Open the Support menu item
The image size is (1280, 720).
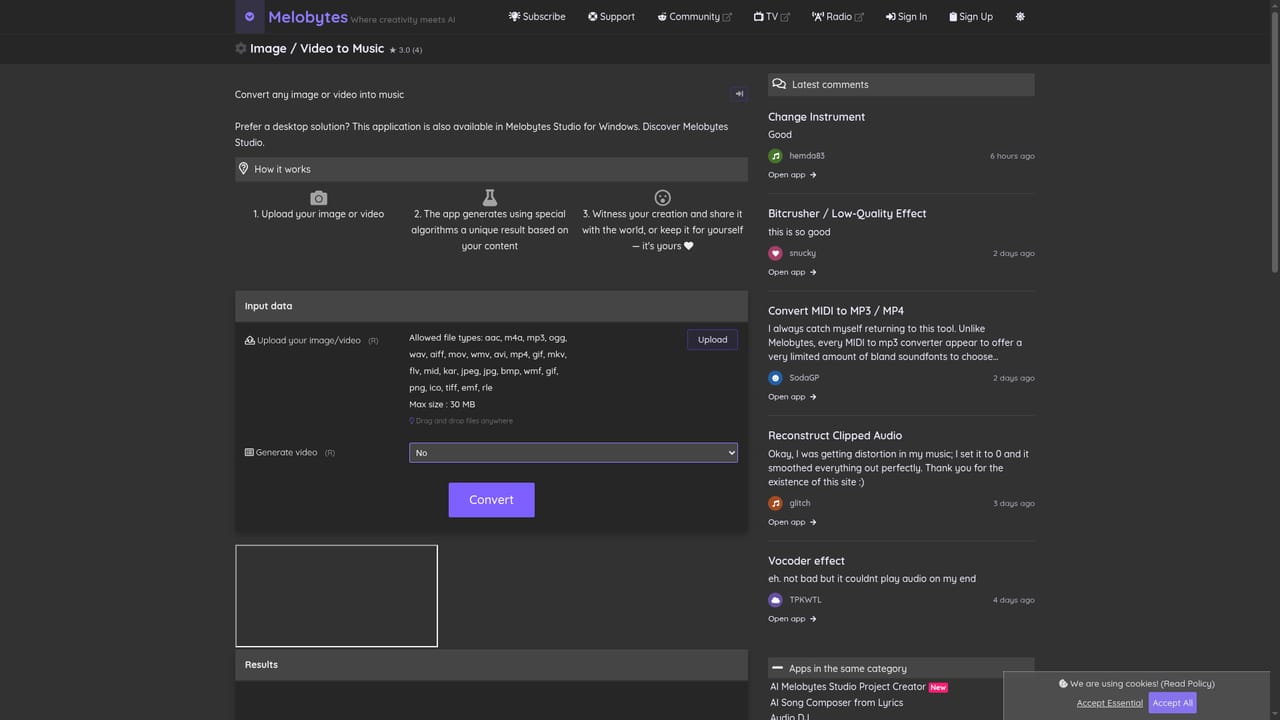[x=611, y=17]
